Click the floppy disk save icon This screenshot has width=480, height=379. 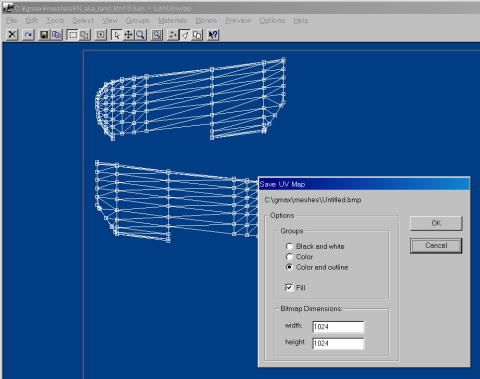44,35
